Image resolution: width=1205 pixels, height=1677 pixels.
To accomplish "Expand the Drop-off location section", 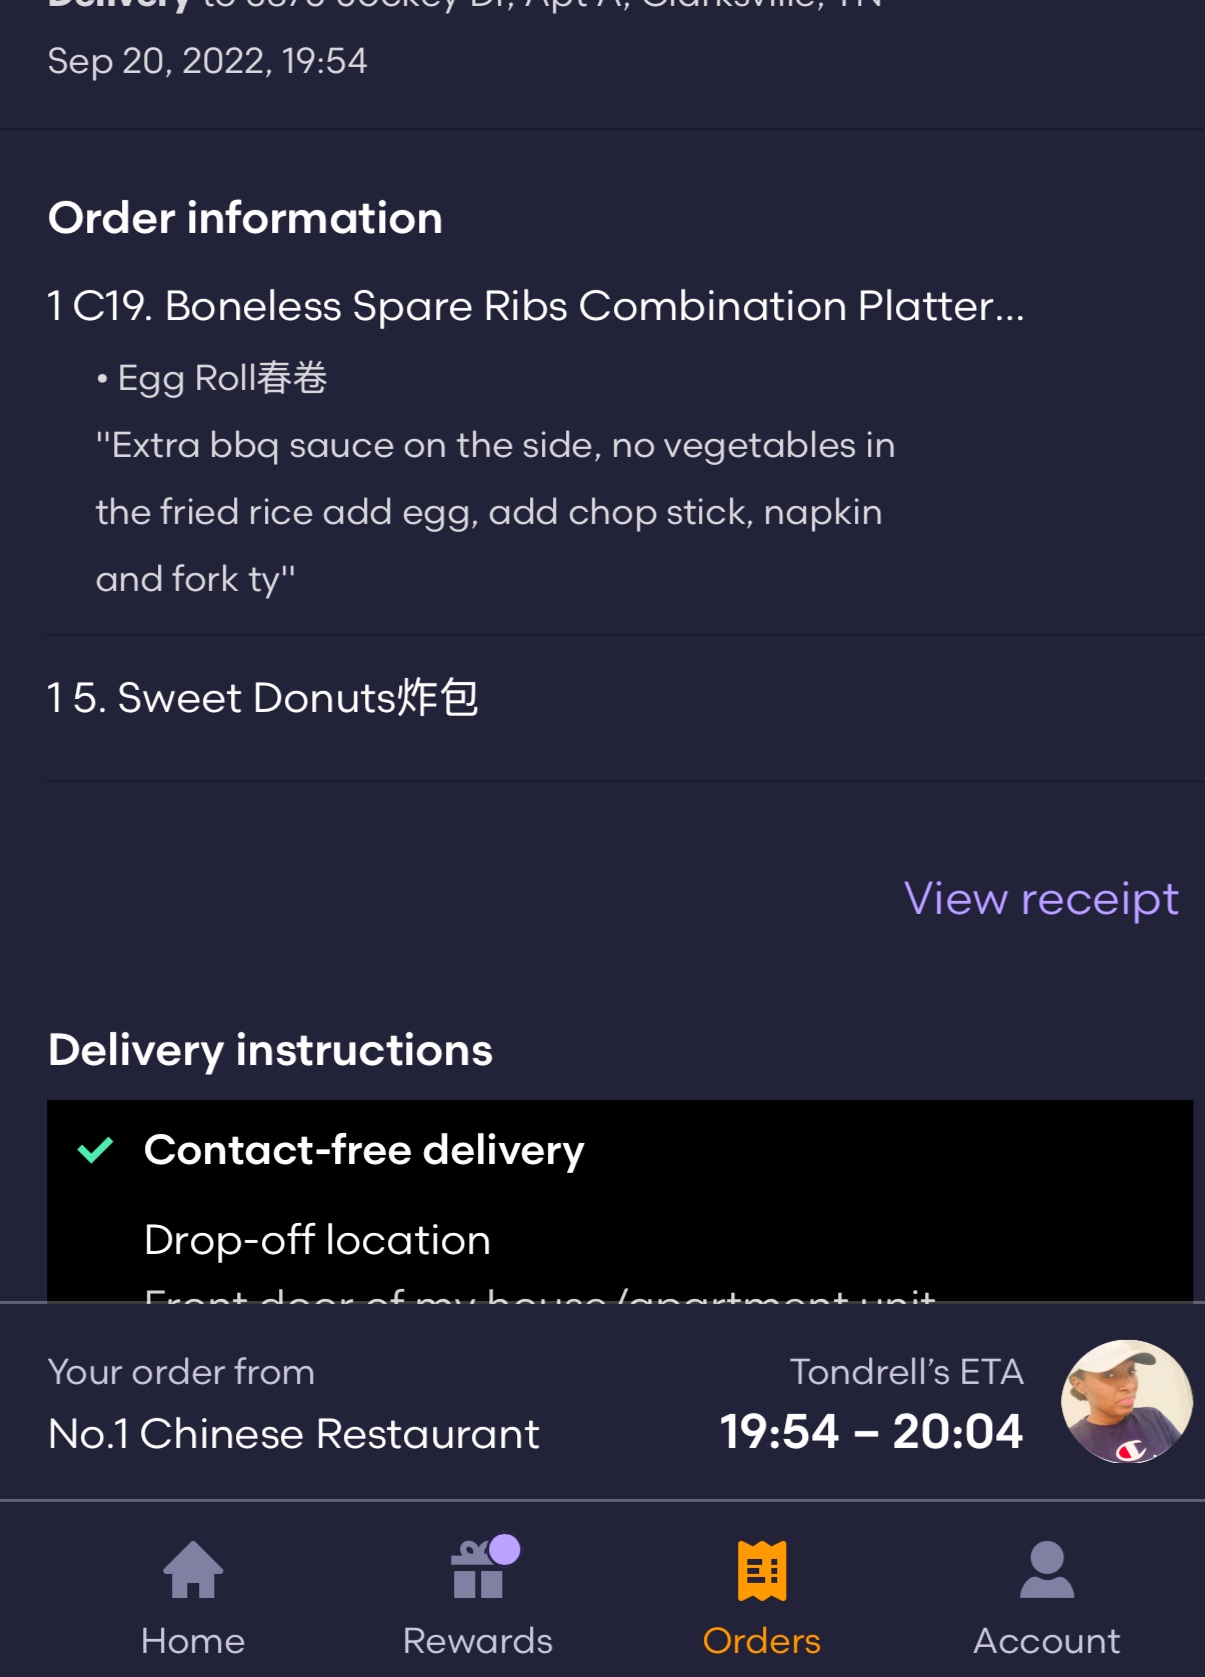I will [317, 1241].
